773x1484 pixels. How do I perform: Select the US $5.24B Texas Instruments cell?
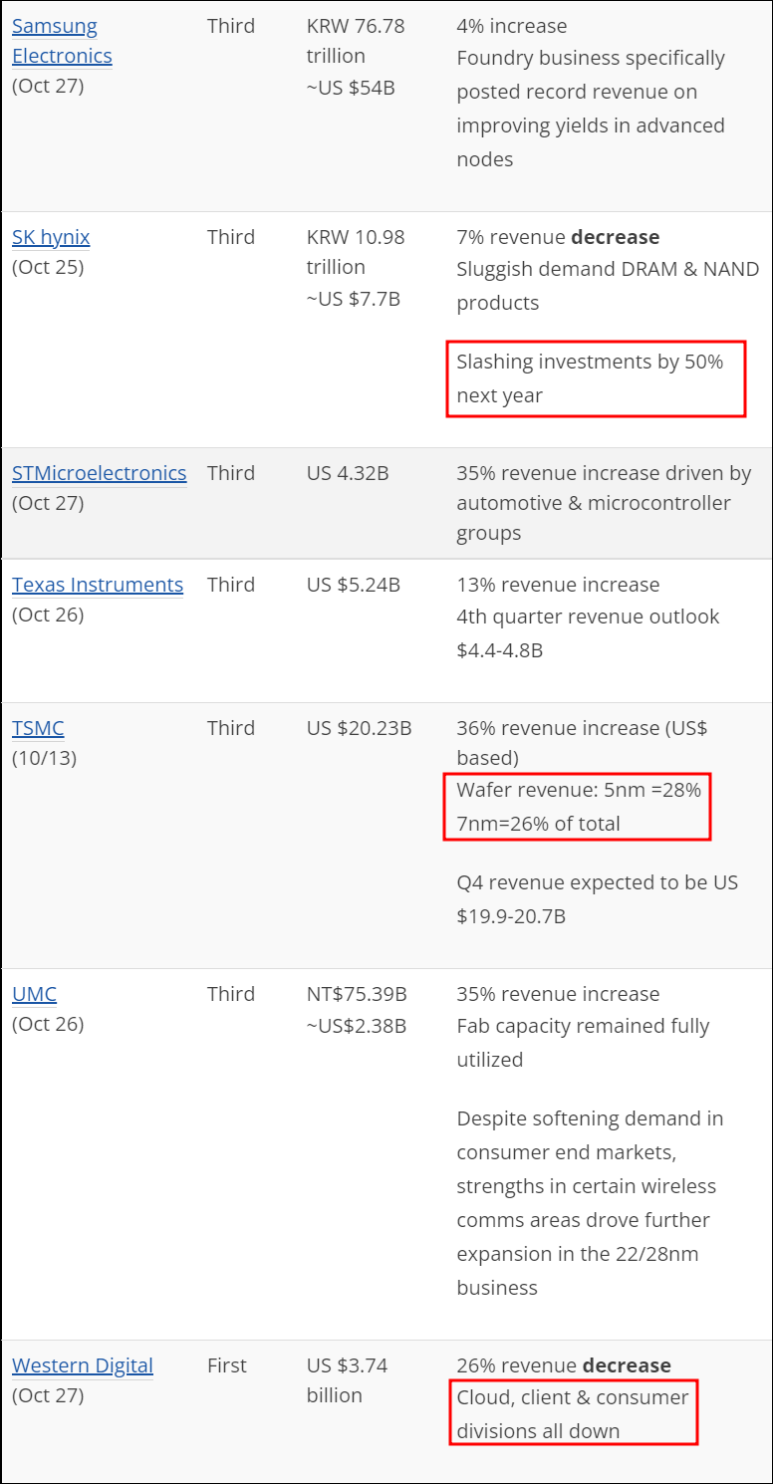353,585
